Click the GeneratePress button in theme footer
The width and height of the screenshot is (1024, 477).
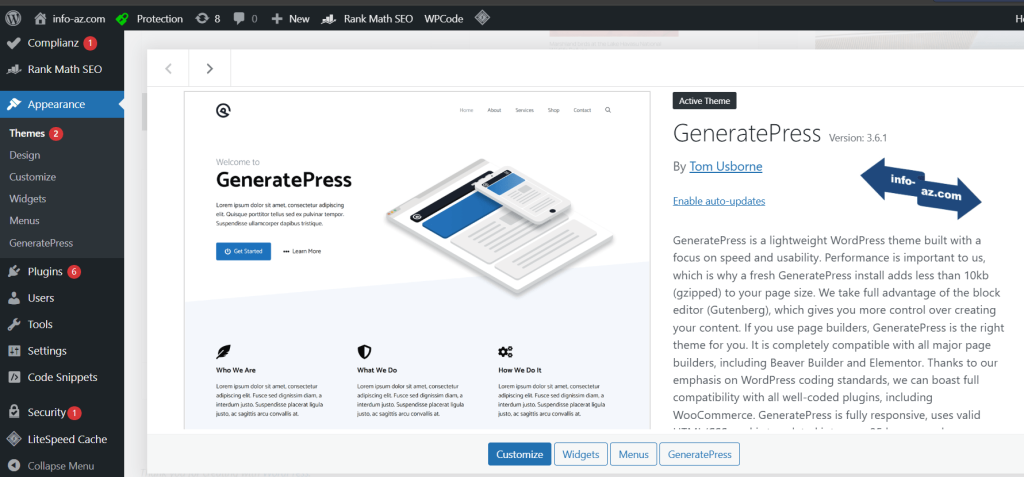[699, 454]
